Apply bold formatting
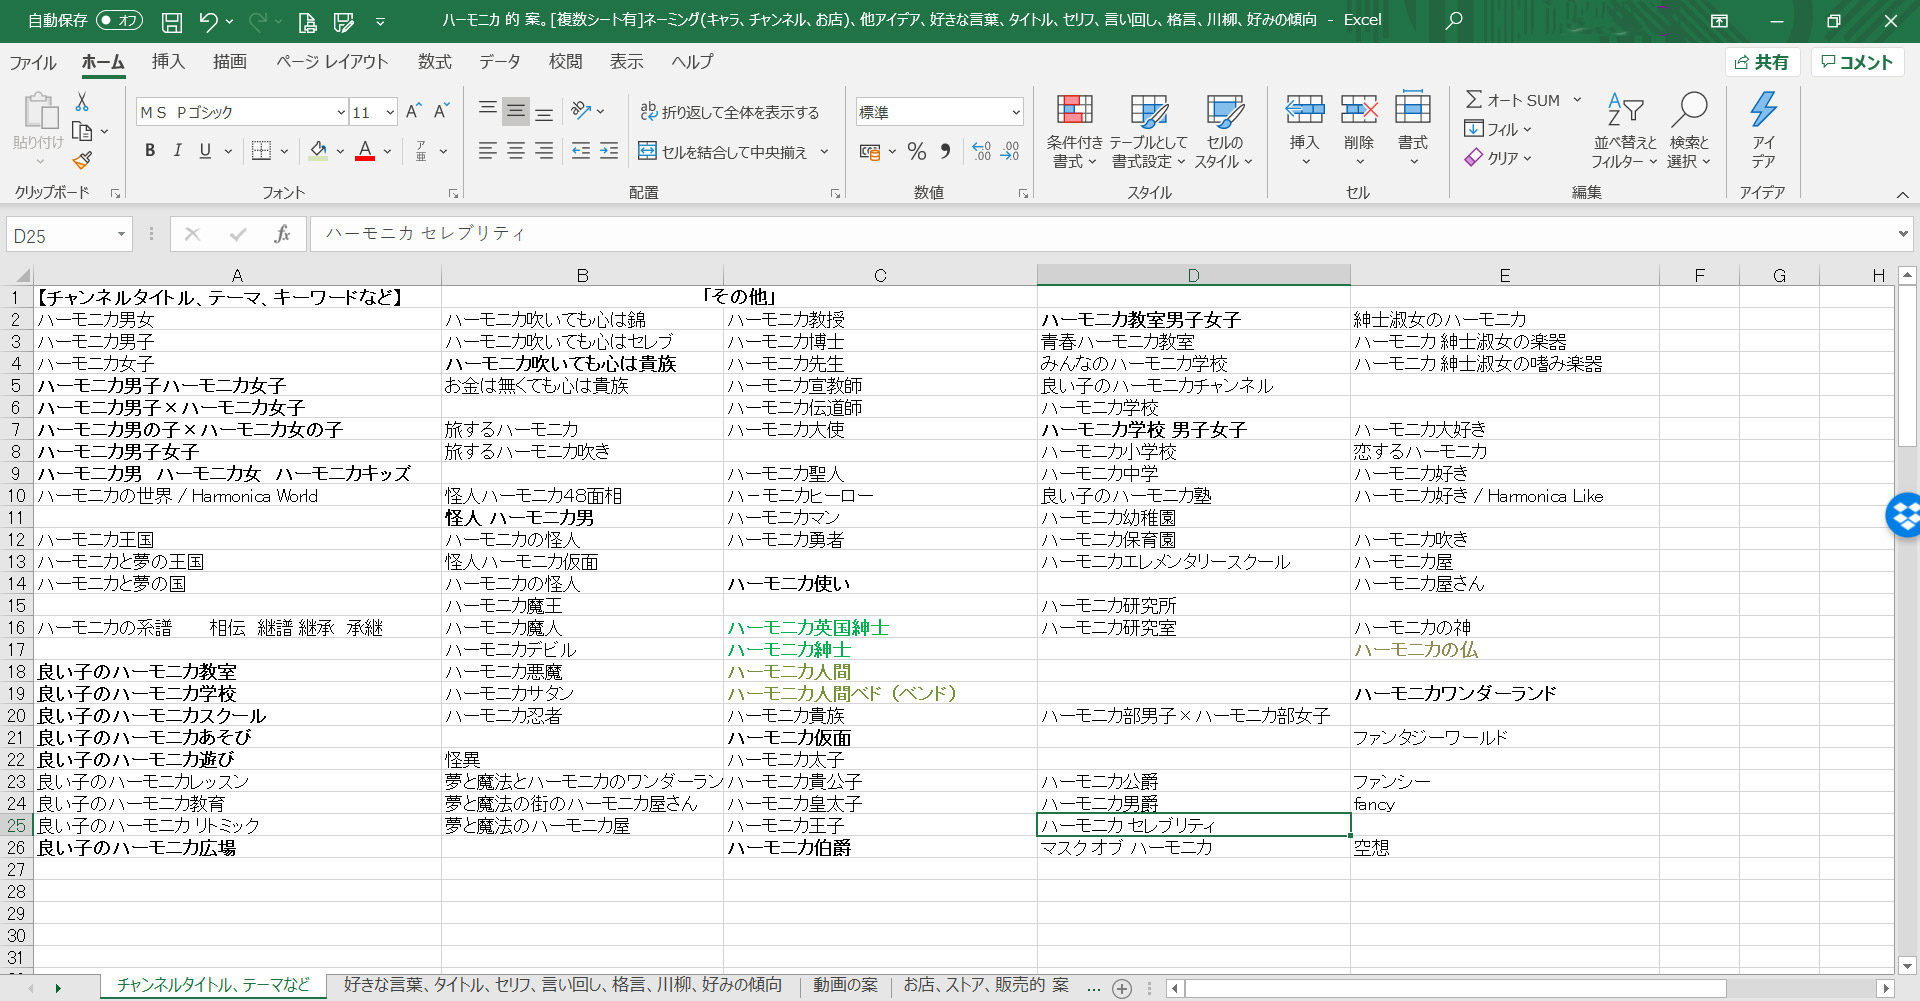1920x1001 pixels. pos(150,150)
